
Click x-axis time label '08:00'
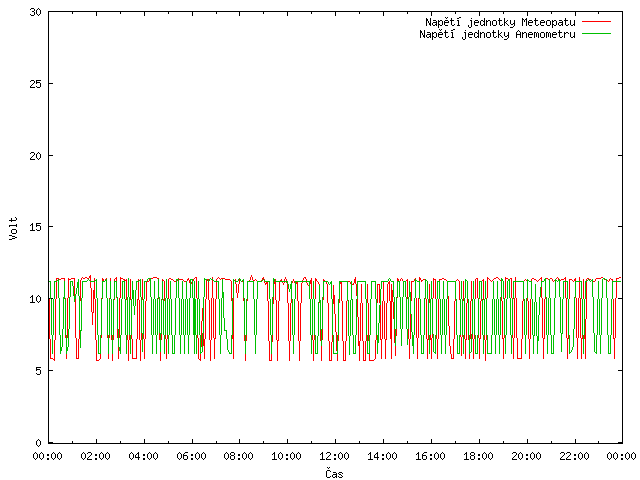(239, 456)
